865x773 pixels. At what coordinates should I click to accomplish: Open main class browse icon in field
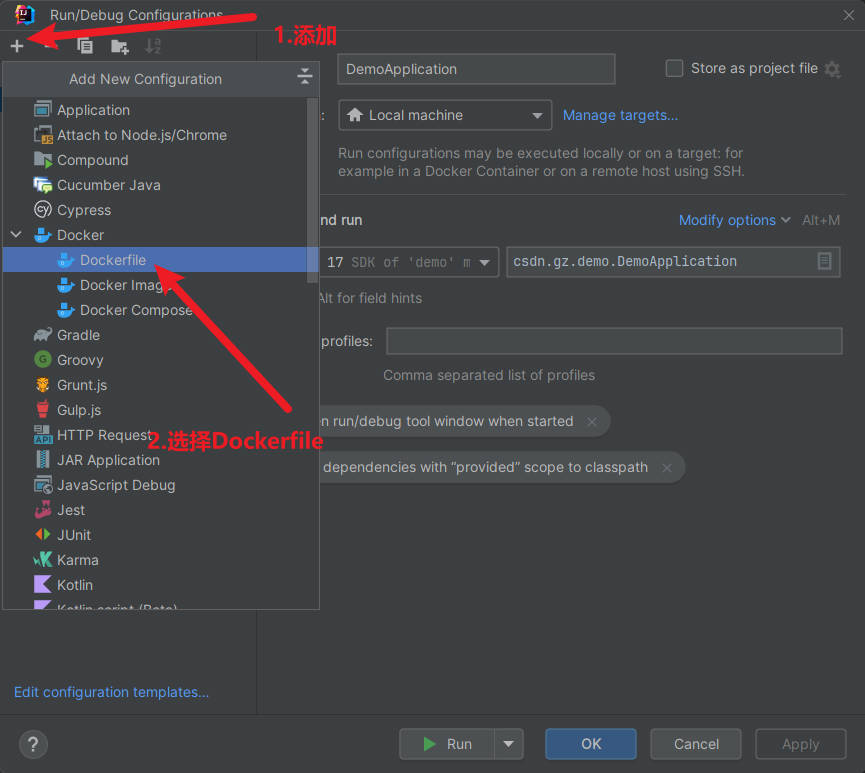pos(824,261)
